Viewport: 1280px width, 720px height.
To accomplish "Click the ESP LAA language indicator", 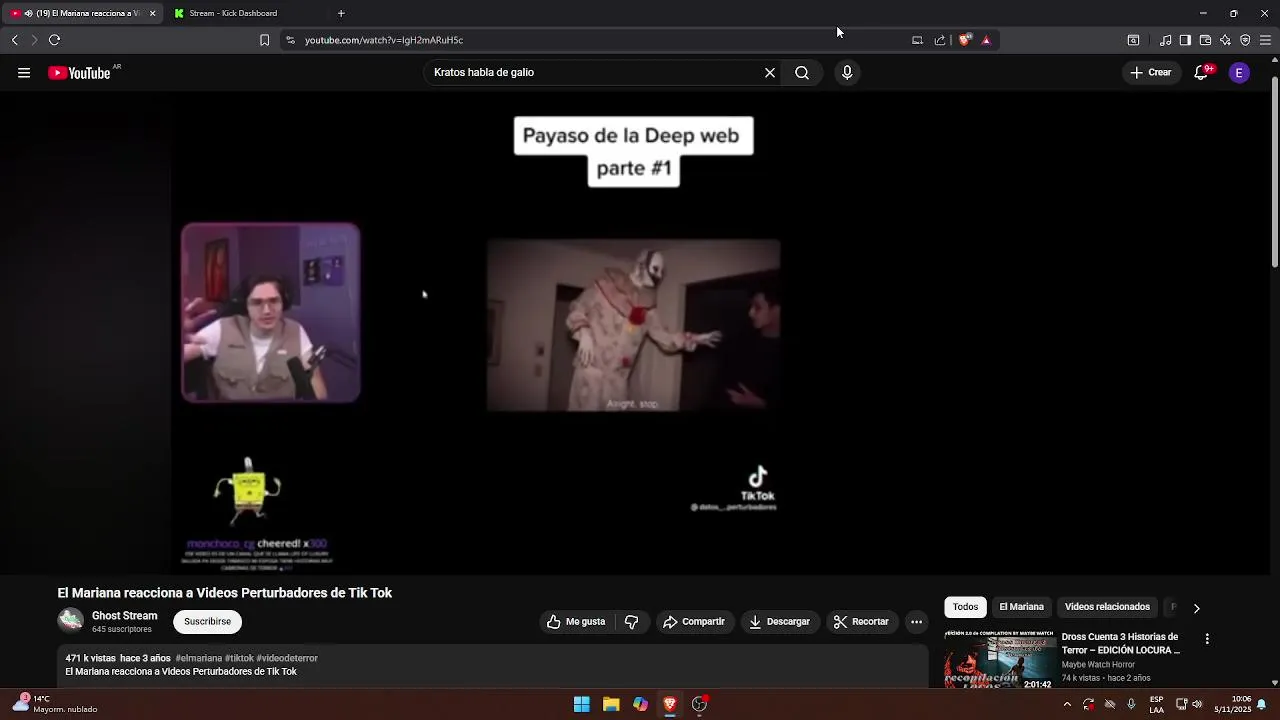I will click(1156, 704).
